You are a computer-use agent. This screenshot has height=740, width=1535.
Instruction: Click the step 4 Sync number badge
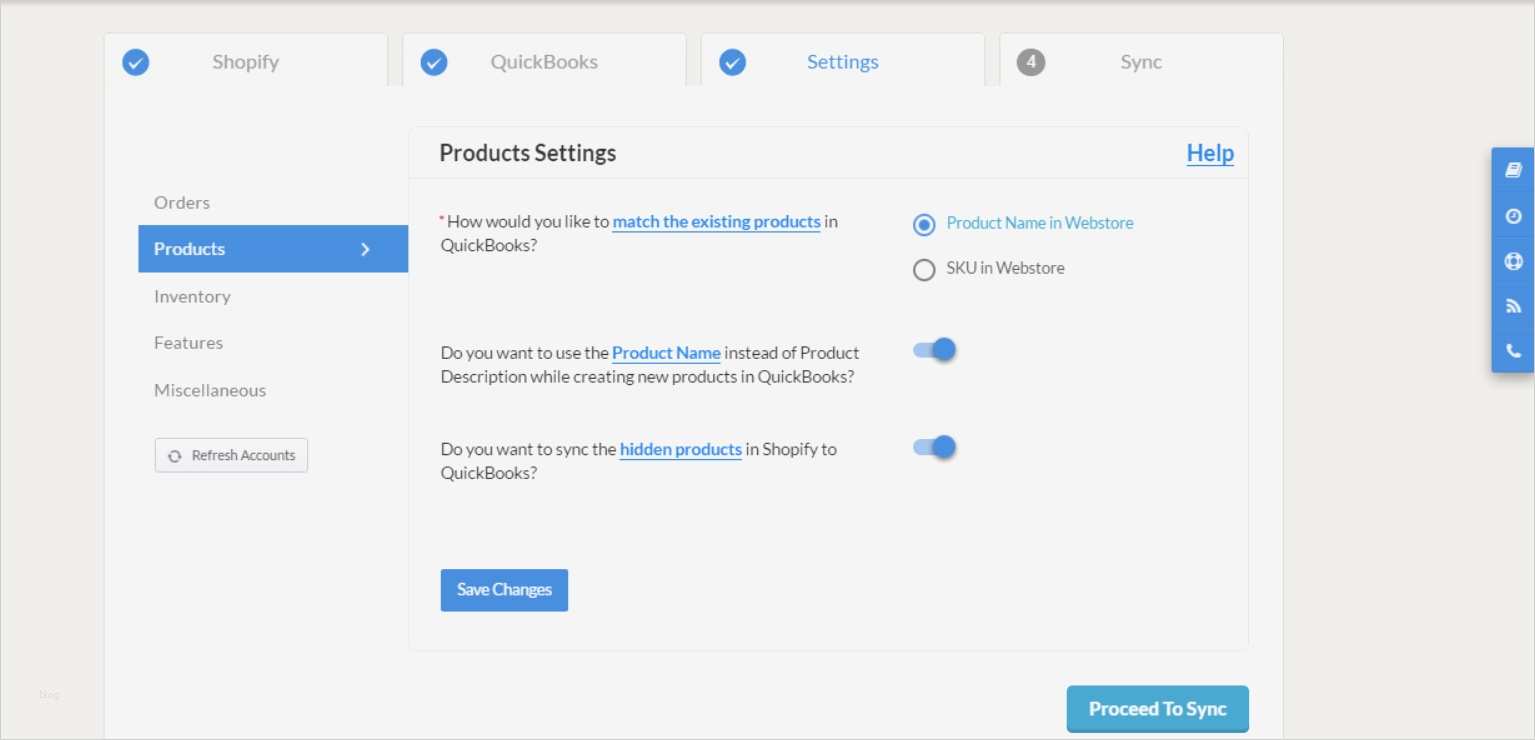click(1031, 62)
